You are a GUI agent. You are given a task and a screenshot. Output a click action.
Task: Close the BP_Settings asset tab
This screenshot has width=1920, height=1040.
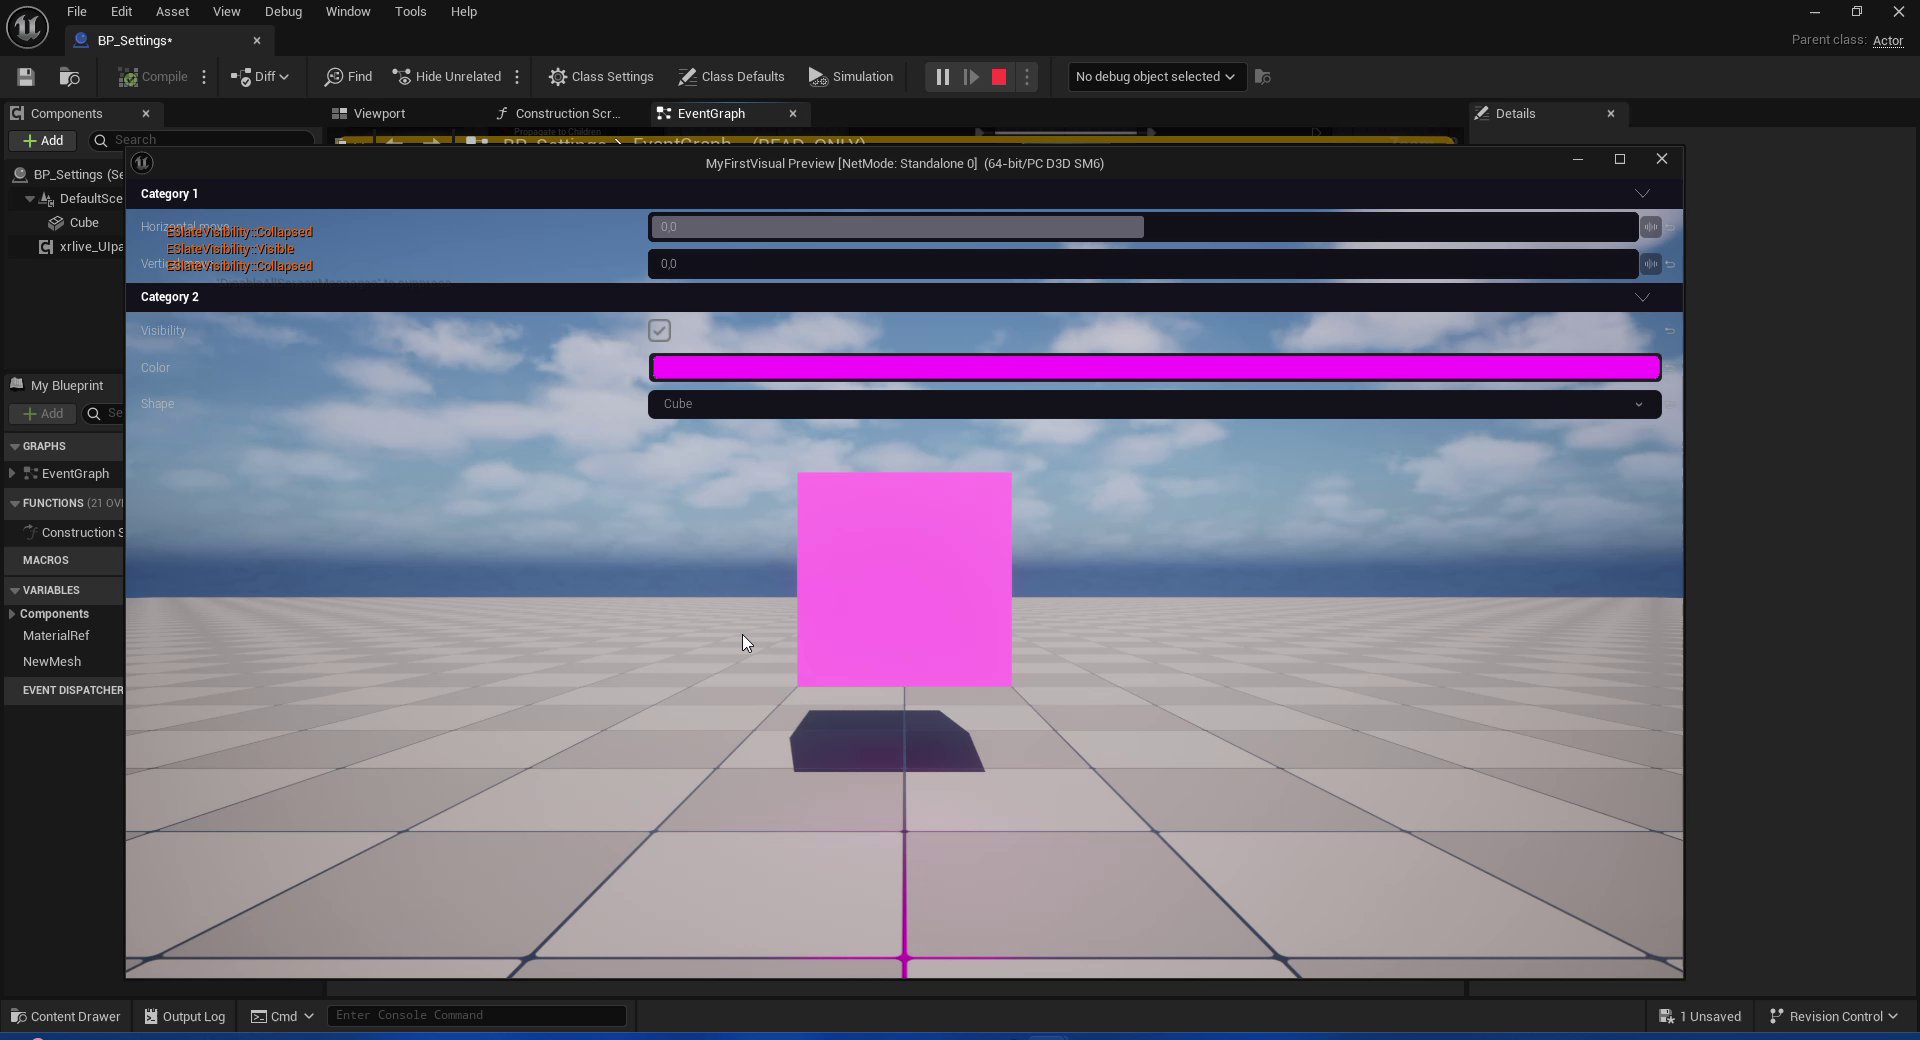coord(257,41)
